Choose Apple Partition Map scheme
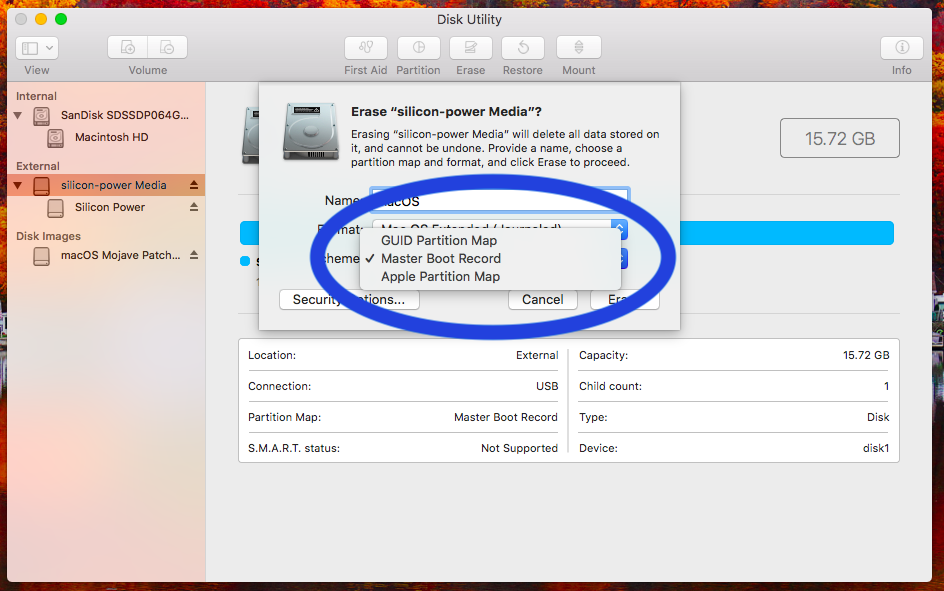944x591 pixels. [x=440, y=277]
